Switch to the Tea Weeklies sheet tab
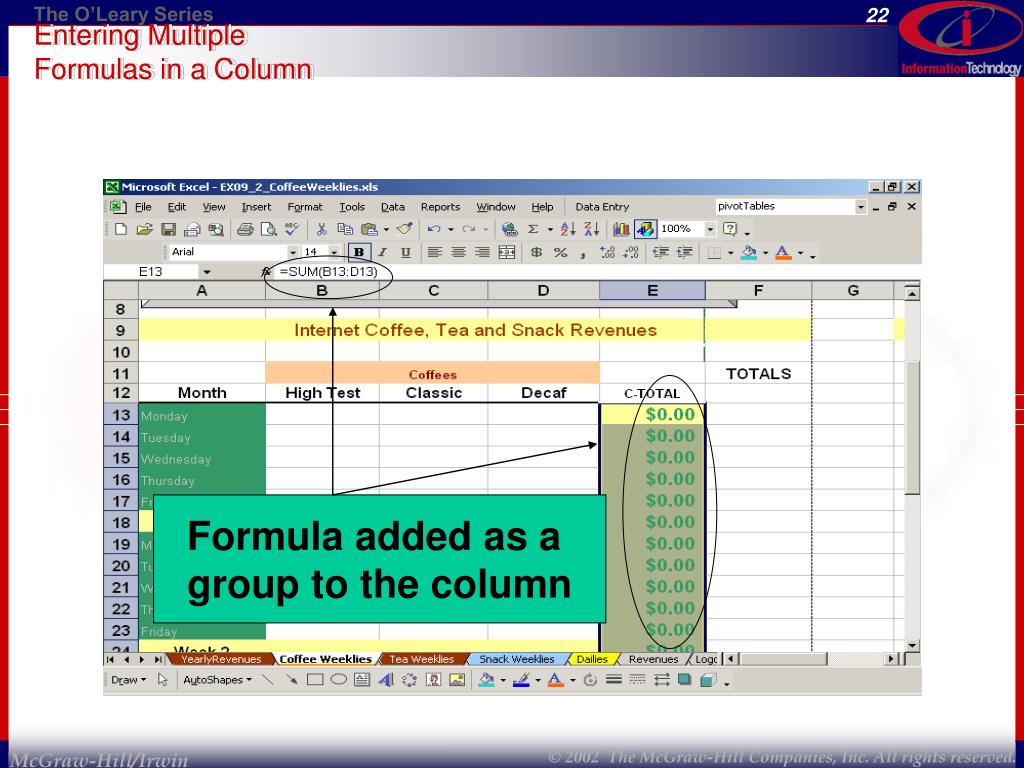Screen dimensions: 1024x768 tap(421, 660)
